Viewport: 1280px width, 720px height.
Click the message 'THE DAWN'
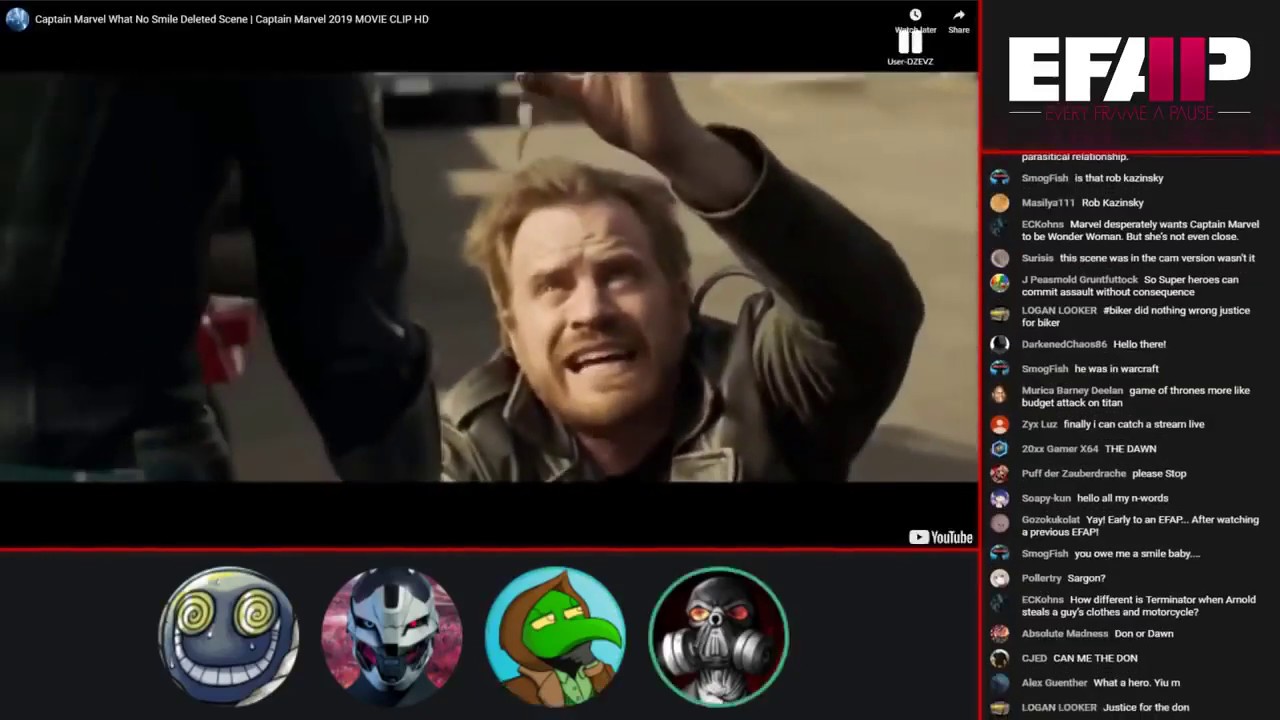click(x=1130, y=449)
